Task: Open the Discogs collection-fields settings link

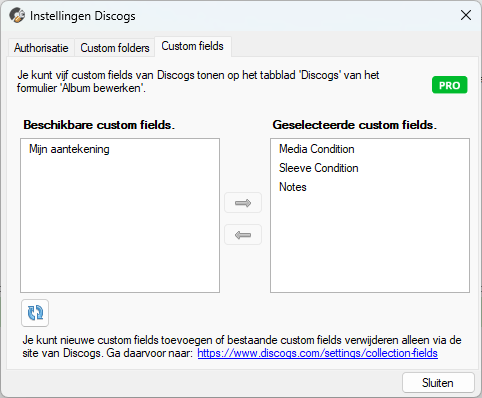Action: click(317, 353)
